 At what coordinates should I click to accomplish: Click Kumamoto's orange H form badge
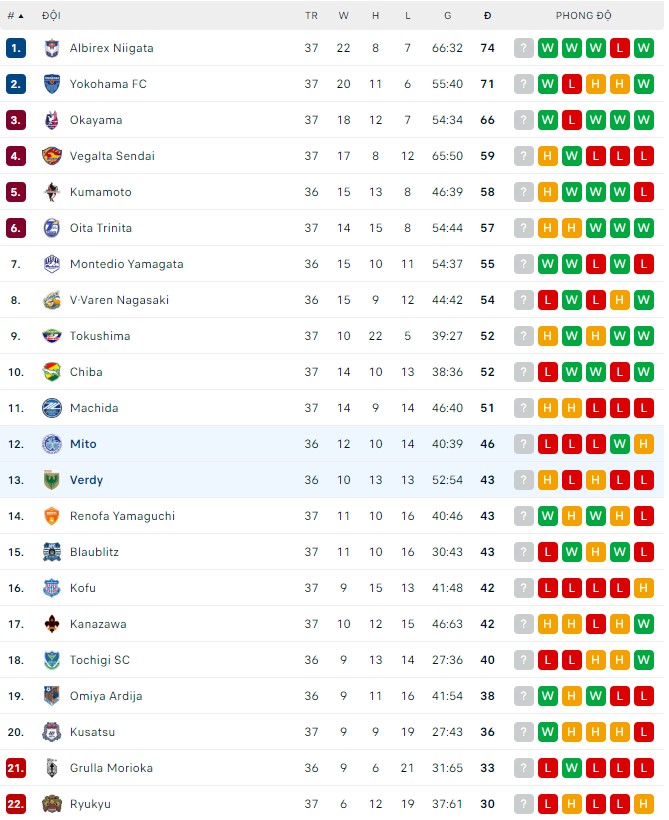point(547,192)
